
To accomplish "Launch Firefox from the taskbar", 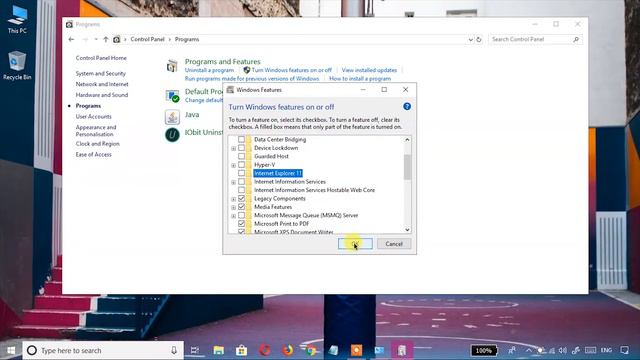I will [x=287, y=350].
